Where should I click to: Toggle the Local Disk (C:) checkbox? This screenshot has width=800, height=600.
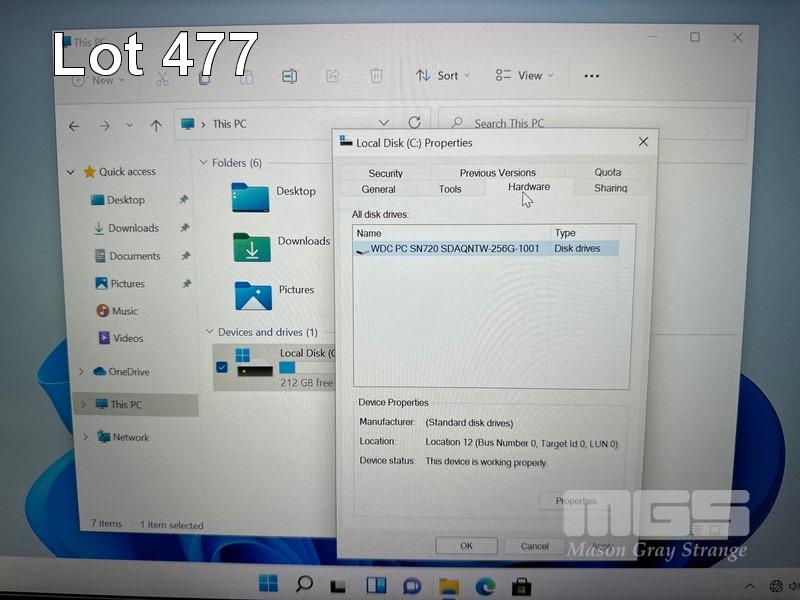(222, 367)
